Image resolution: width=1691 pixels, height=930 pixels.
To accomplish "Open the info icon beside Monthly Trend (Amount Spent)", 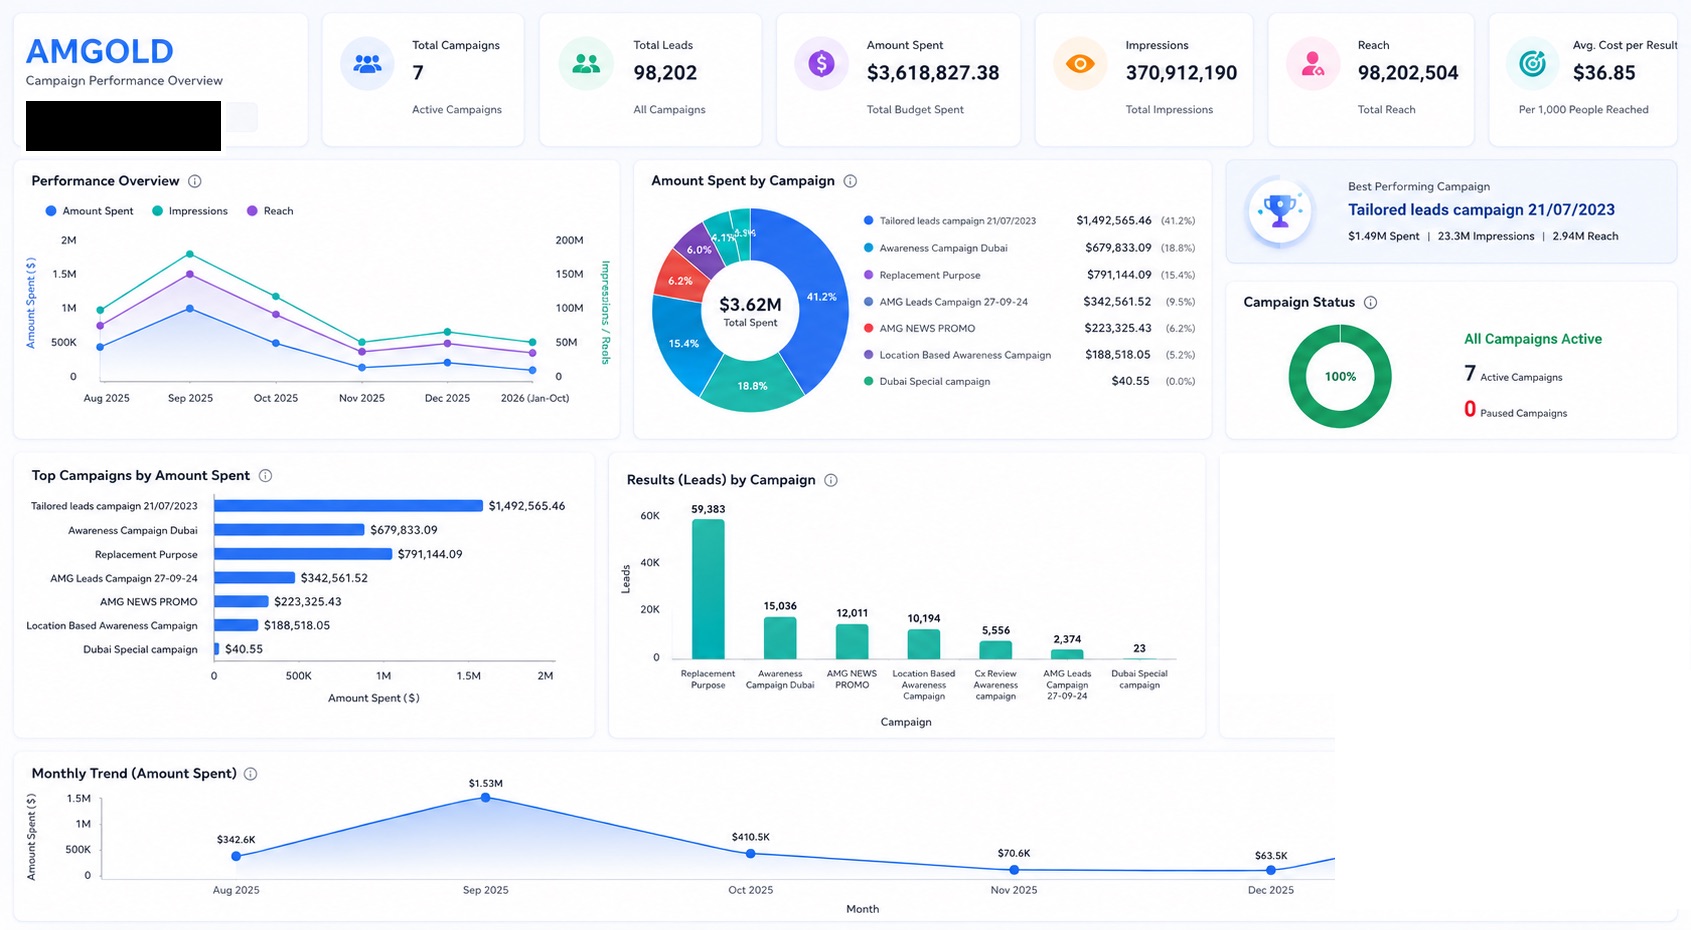I will (x=250, y=774).
